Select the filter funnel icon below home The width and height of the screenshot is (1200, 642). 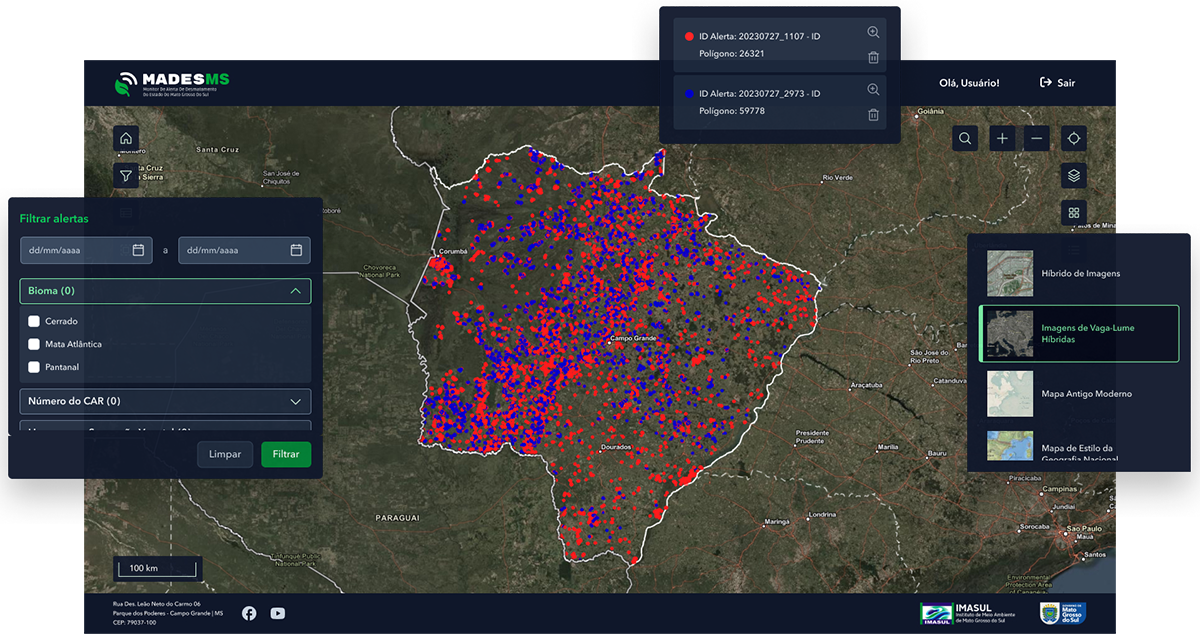pos(125,175)
